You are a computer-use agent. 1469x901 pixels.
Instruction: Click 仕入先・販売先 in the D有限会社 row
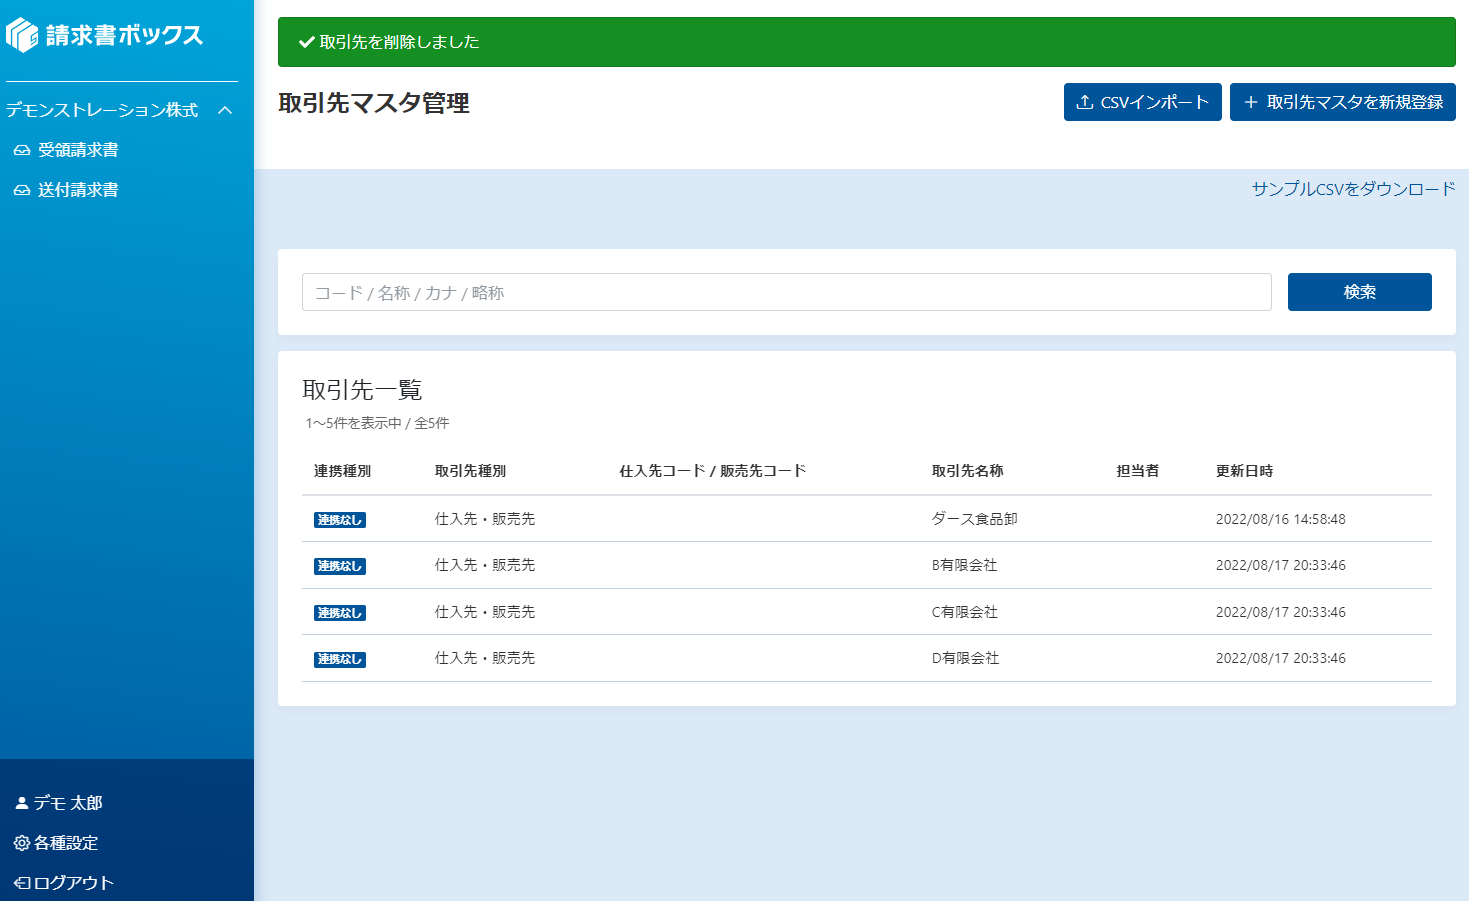pyautogui.click(x=485, y=658)
